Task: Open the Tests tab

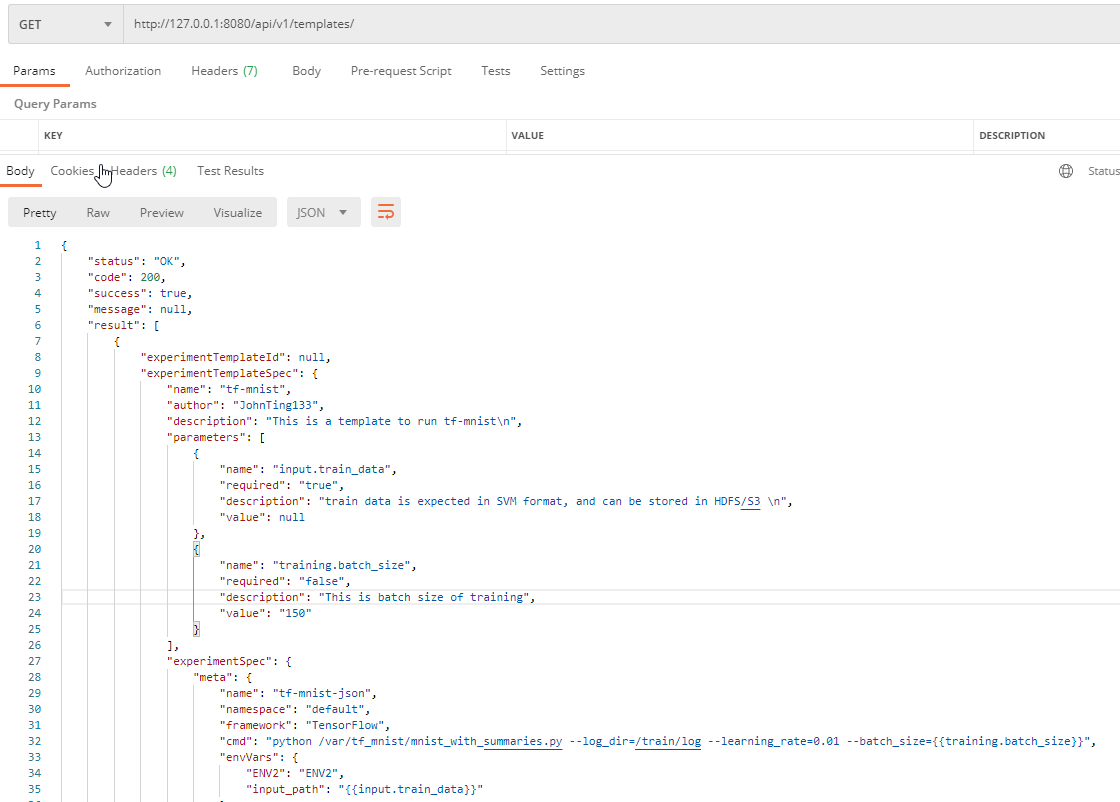Action: [x=496, y=71]
